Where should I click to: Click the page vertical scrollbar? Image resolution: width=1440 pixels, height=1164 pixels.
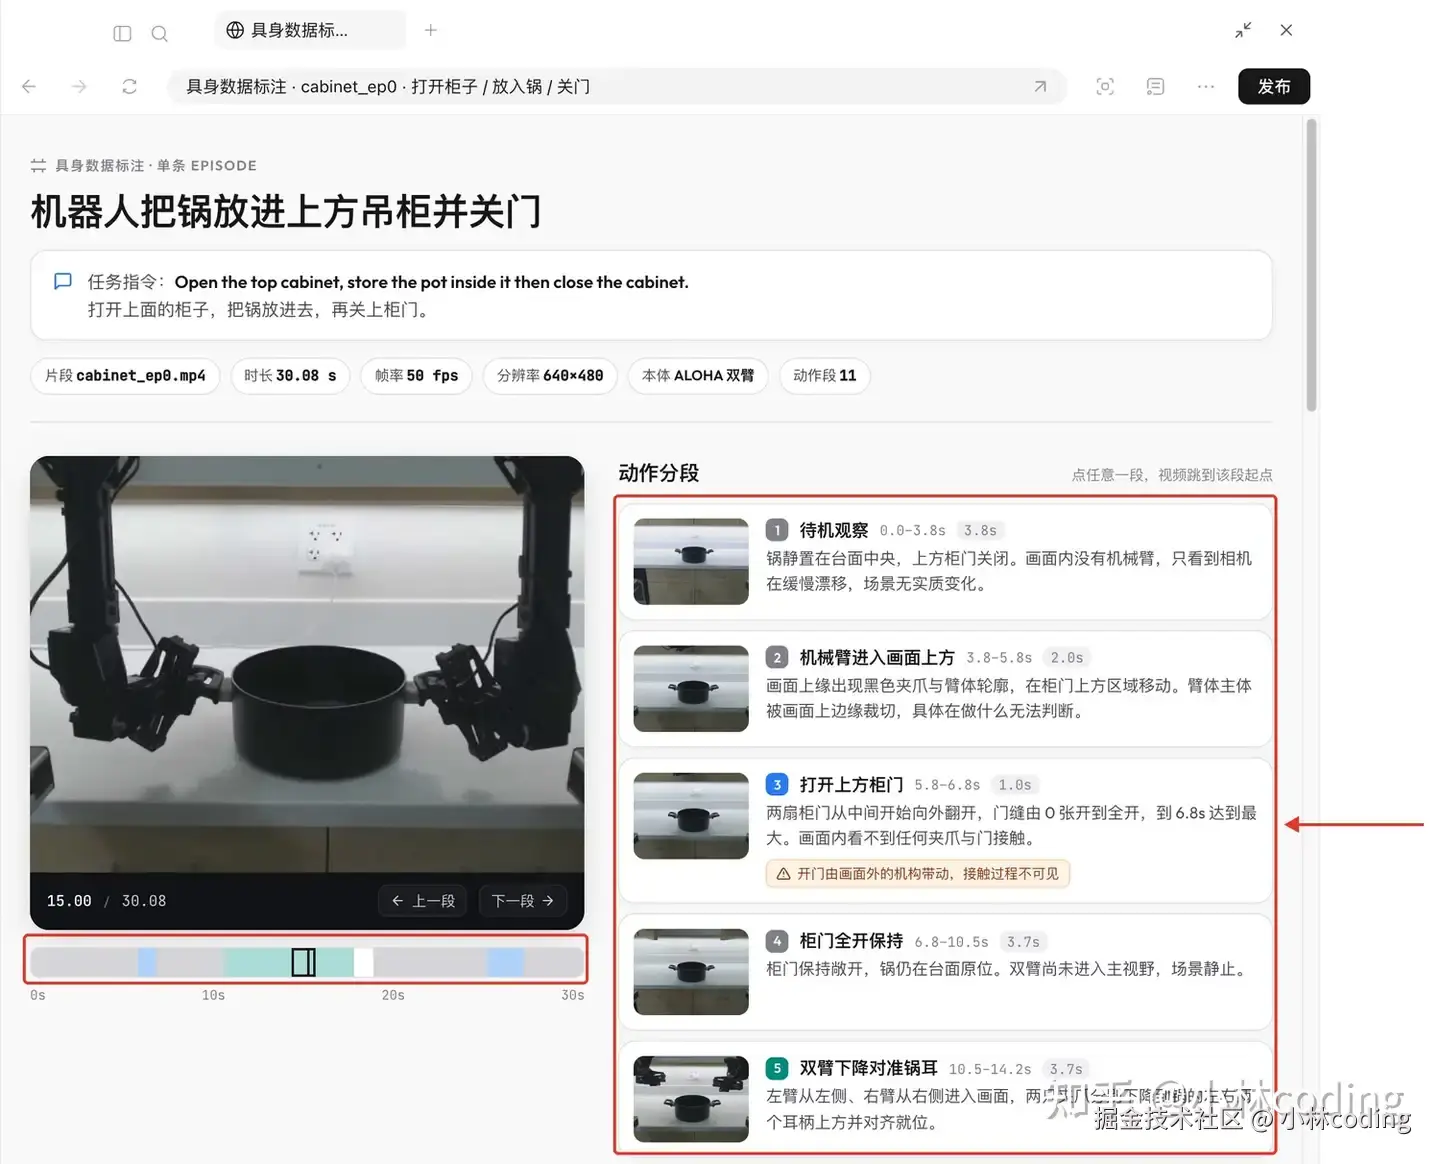tap(1311, 265)
